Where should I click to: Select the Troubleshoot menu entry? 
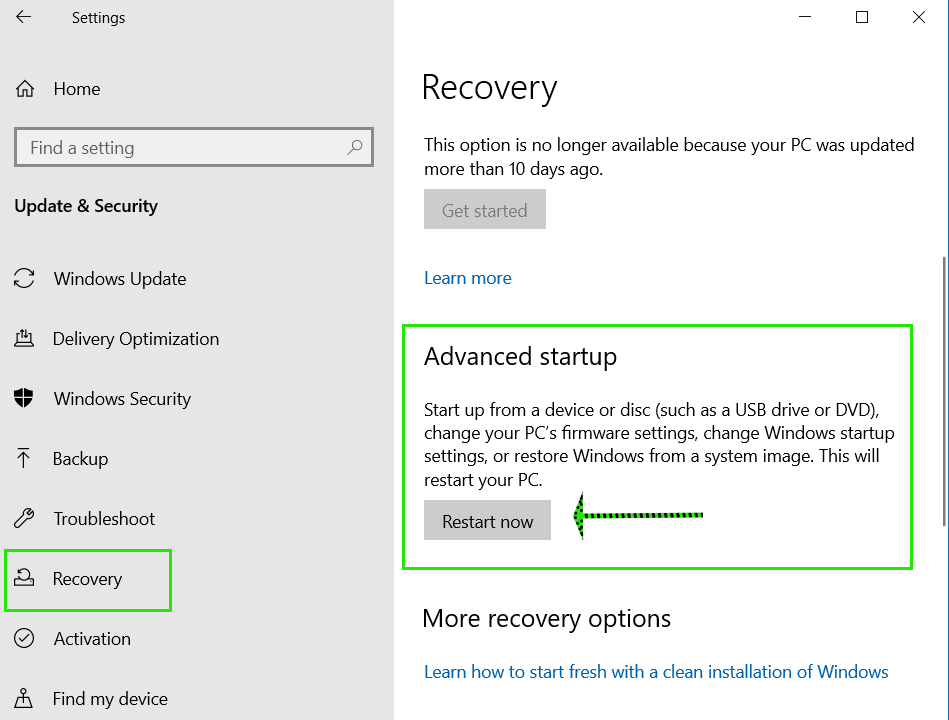(x=104, y=519)
